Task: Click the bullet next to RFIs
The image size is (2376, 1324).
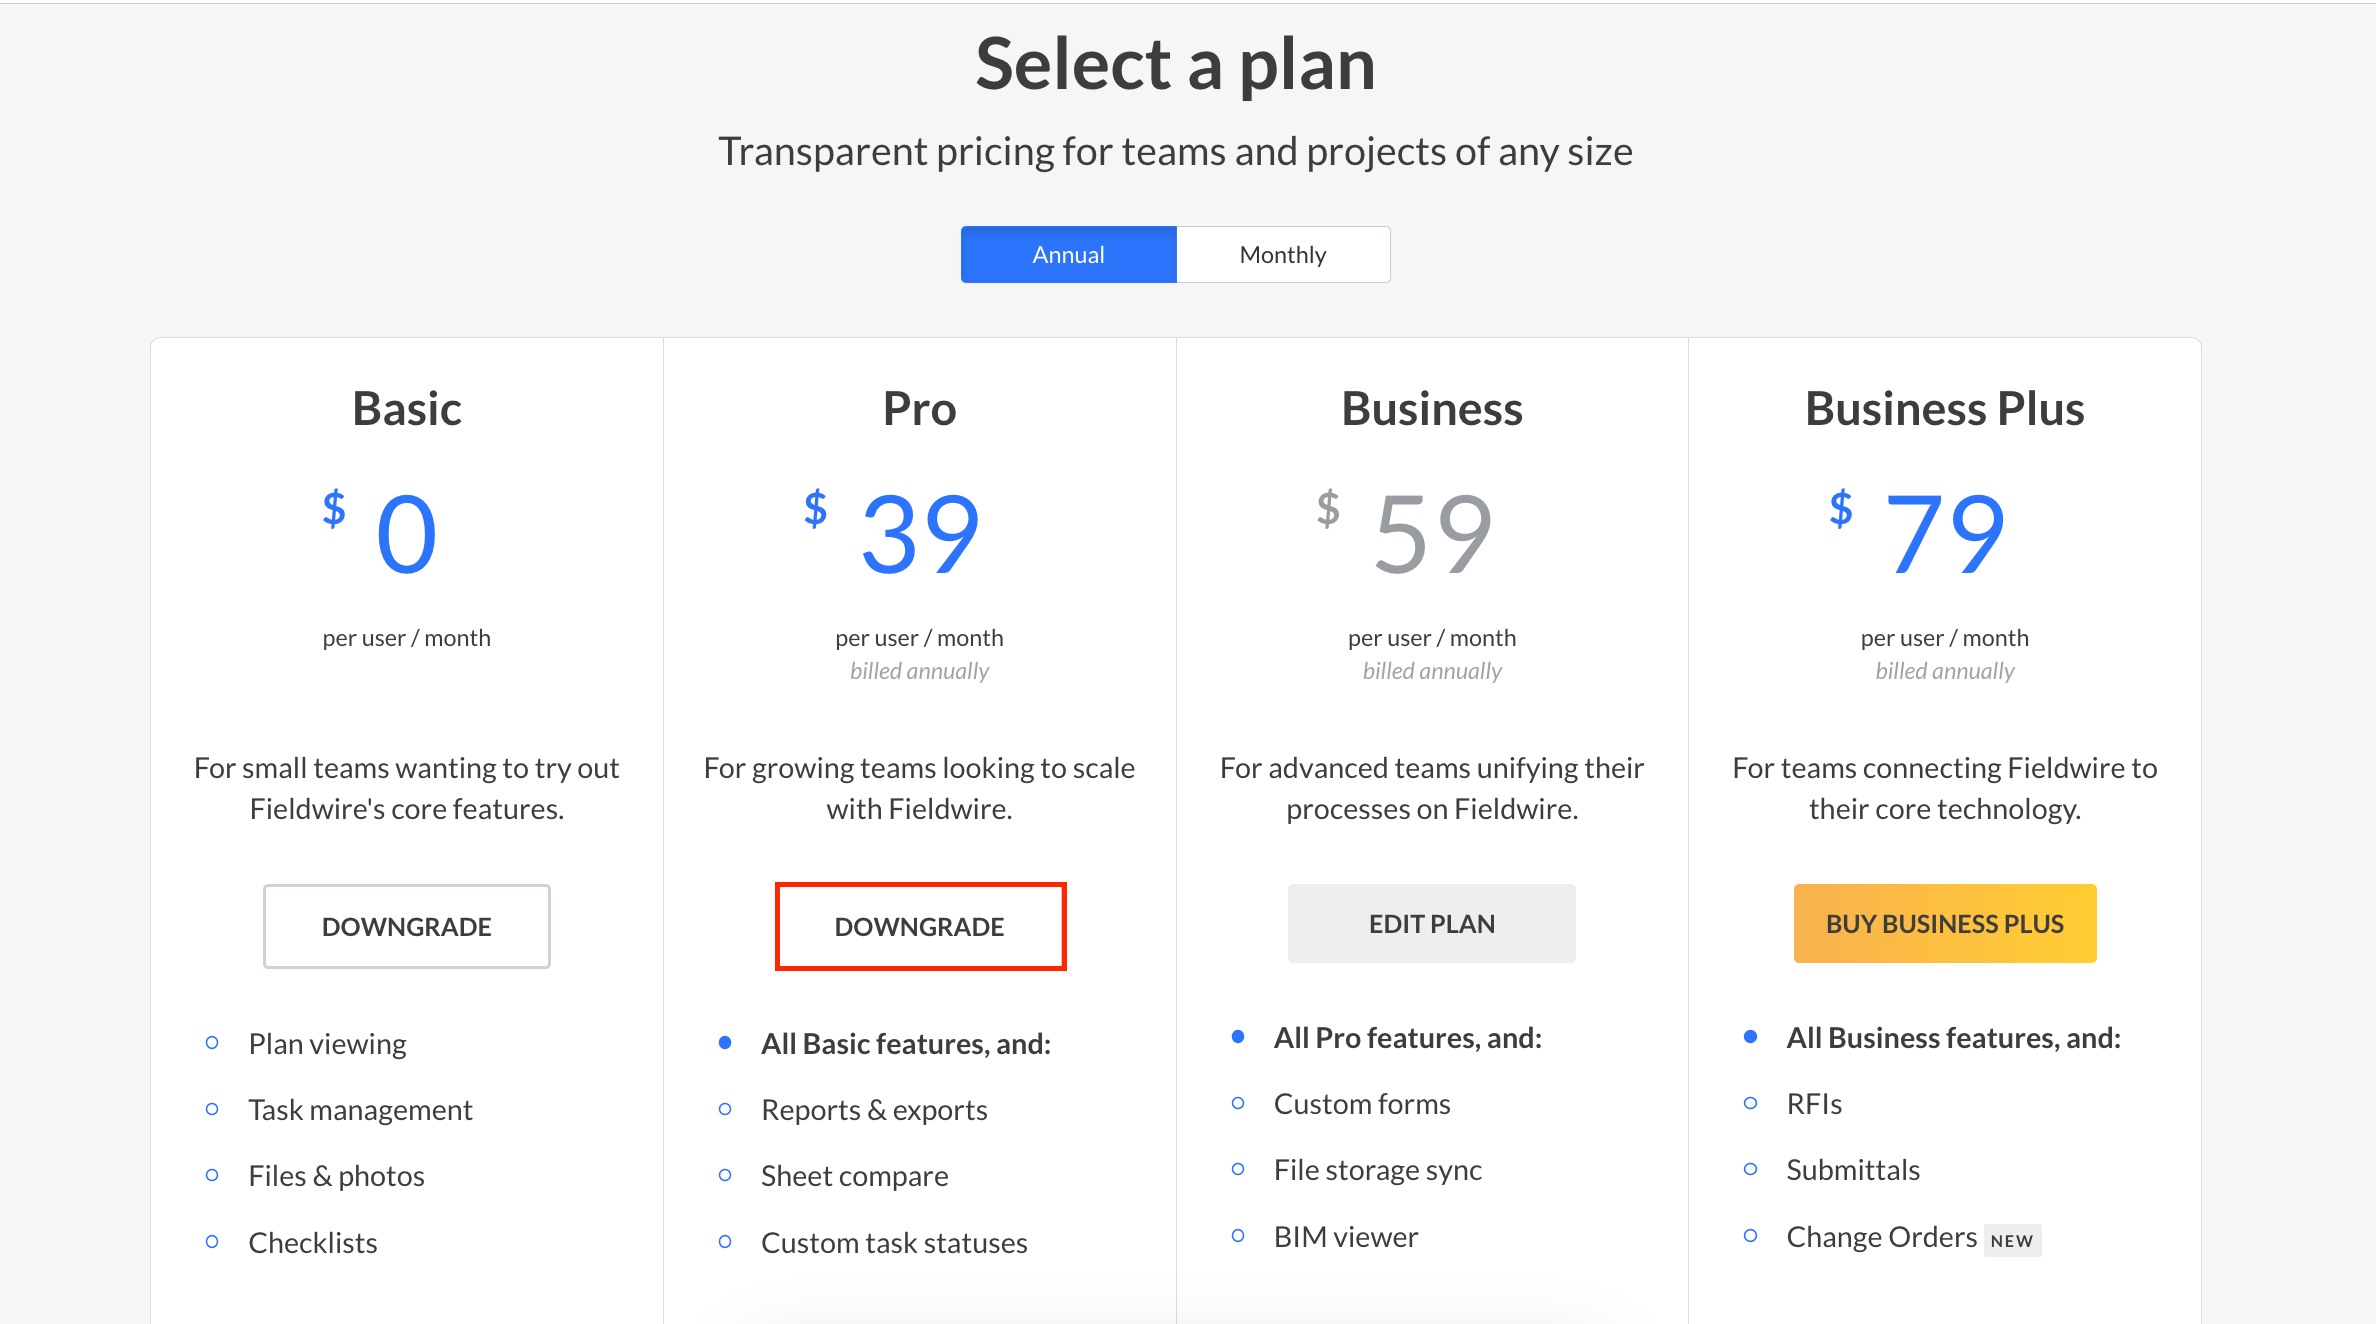Action: click(1750, 1103)
